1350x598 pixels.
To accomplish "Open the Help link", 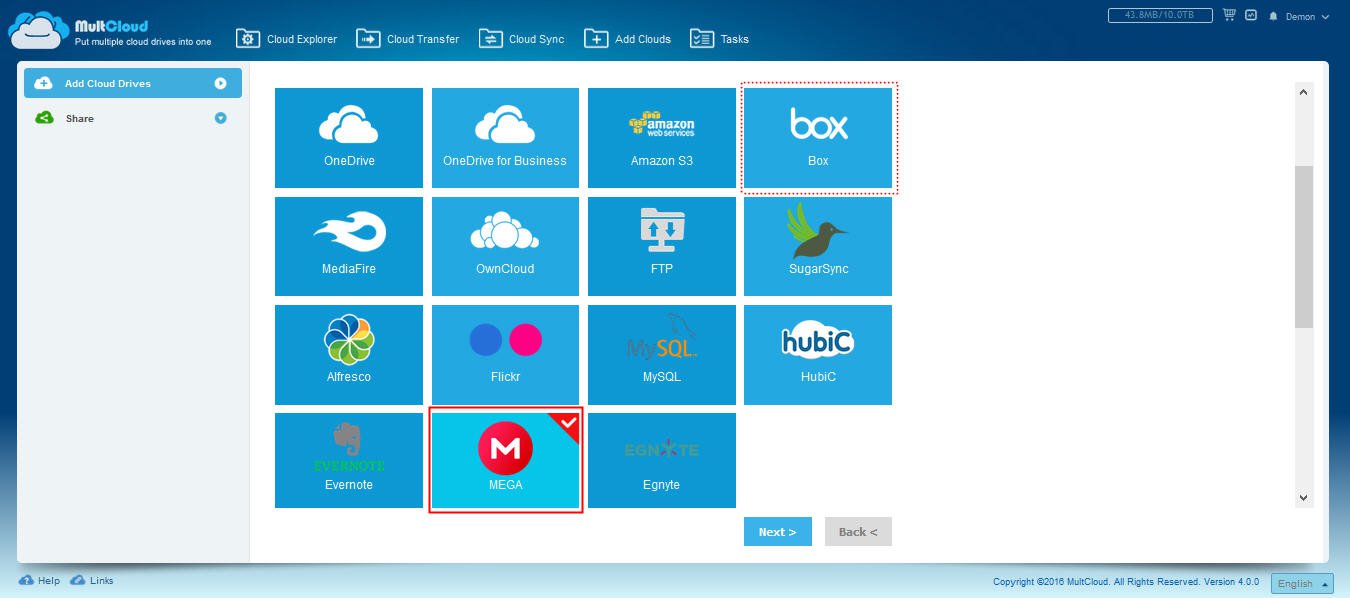I will 39,580.
